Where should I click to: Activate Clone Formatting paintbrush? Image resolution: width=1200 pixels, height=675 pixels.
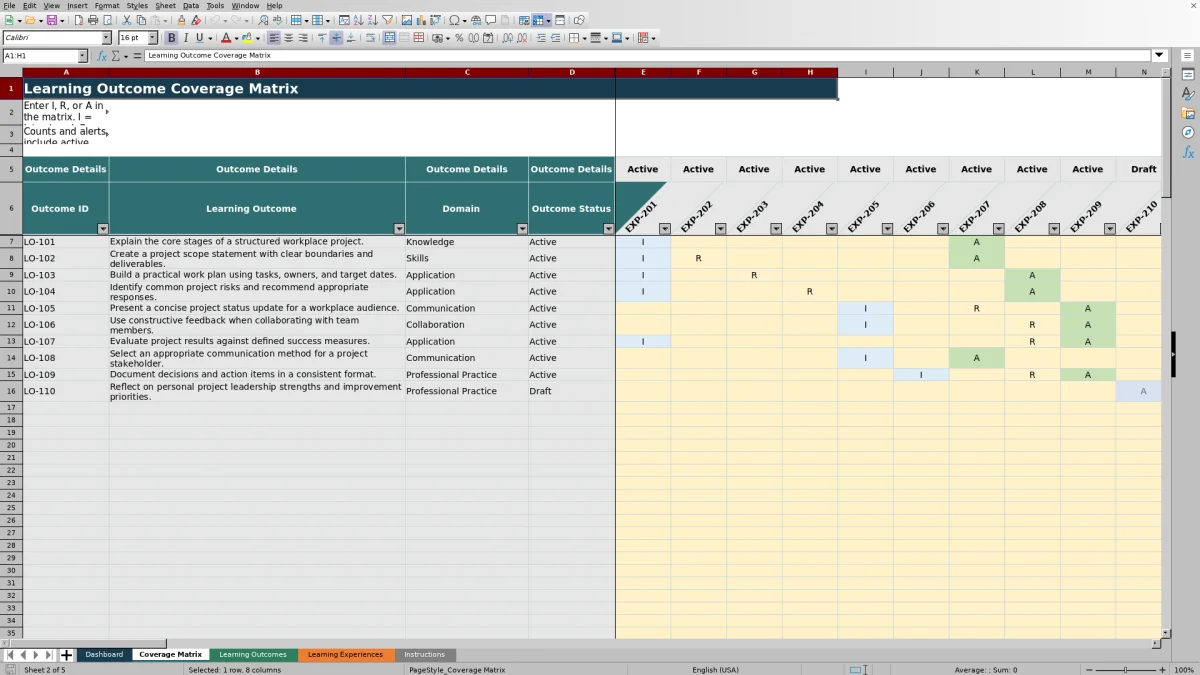[181, 20]
